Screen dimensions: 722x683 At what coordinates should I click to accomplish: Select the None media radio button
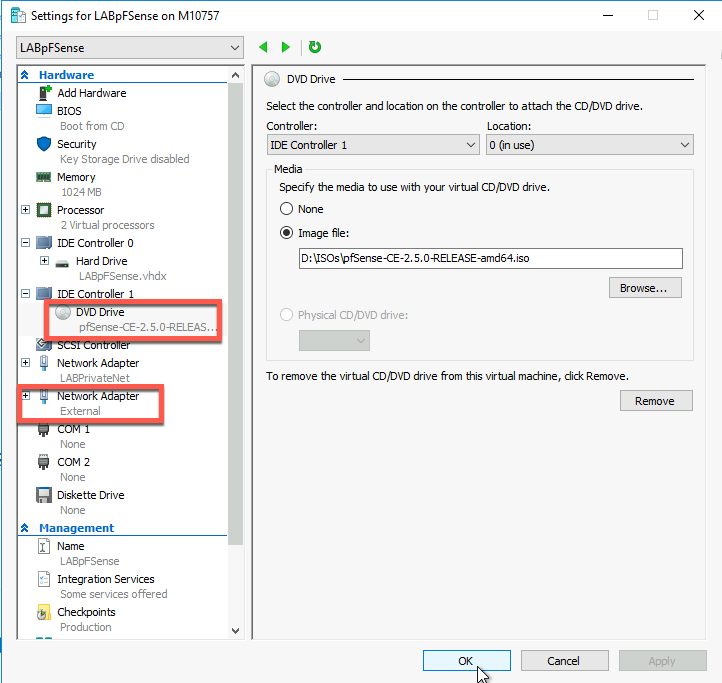(x=286, y=209)
